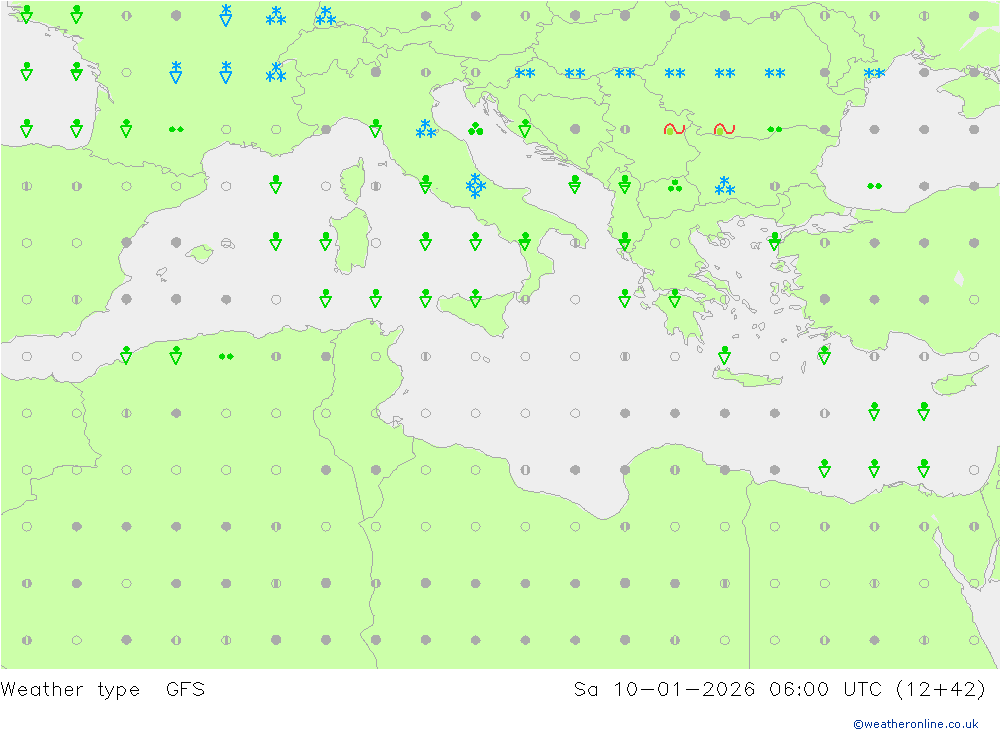Click the right red freezing-rain symbol over Romania
1000x733 pixels.
(724, 129)
